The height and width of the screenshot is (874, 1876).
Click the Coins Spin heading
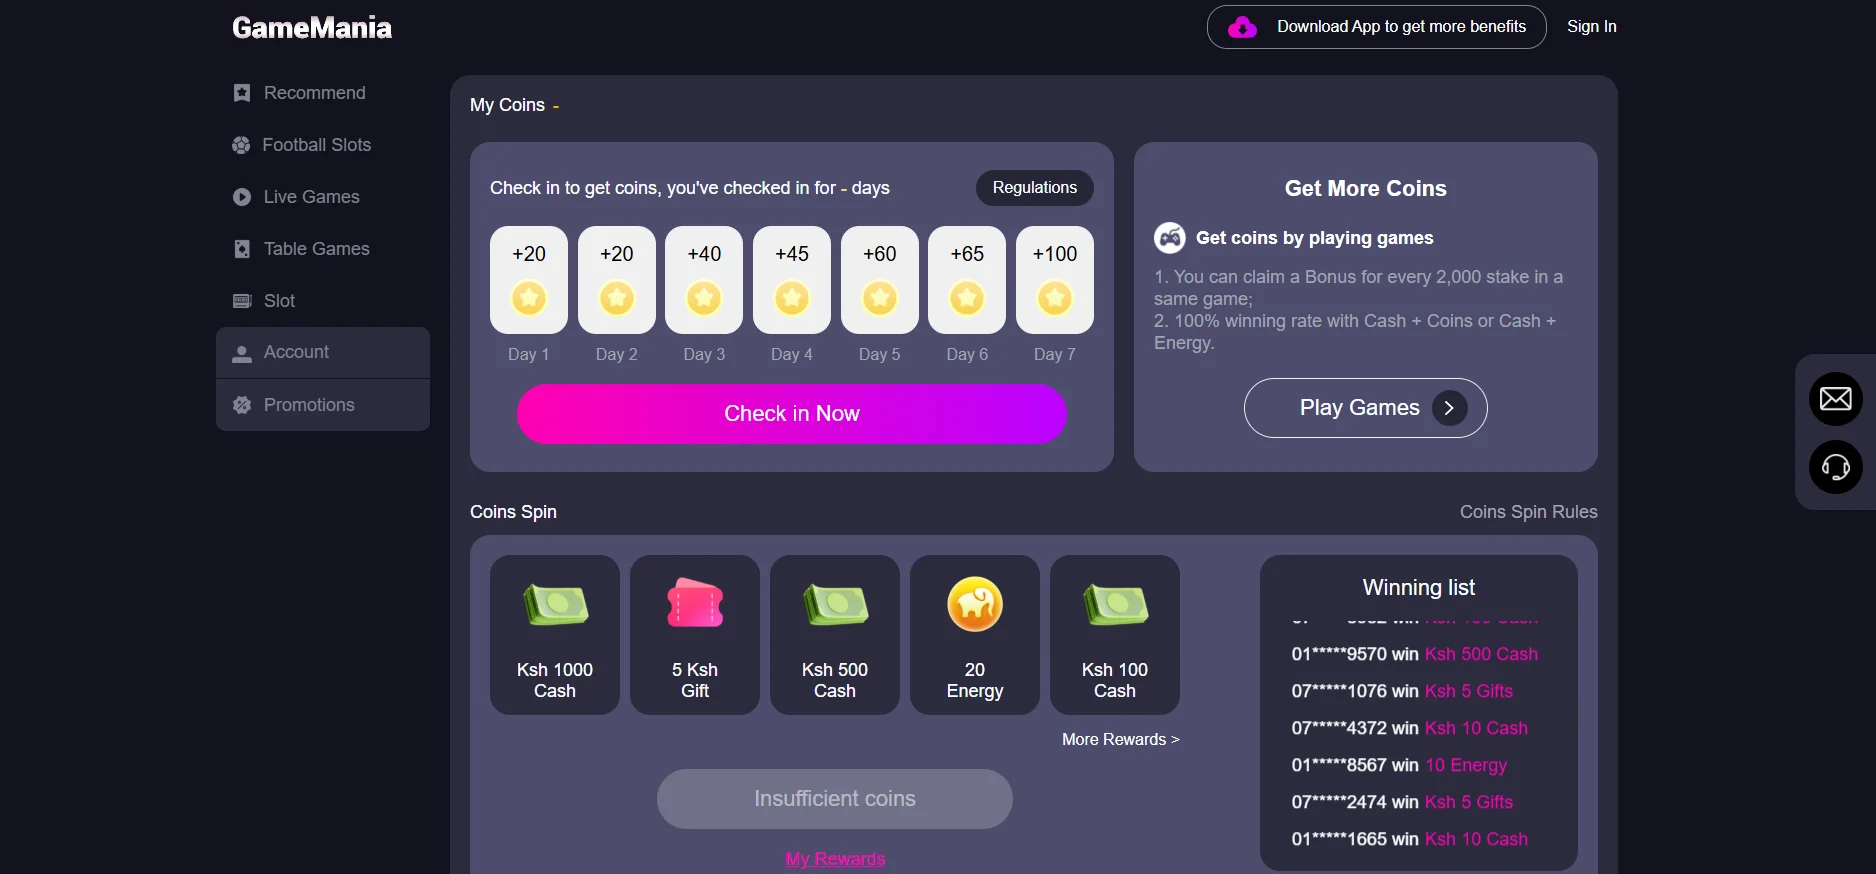(x=514, y=512)
